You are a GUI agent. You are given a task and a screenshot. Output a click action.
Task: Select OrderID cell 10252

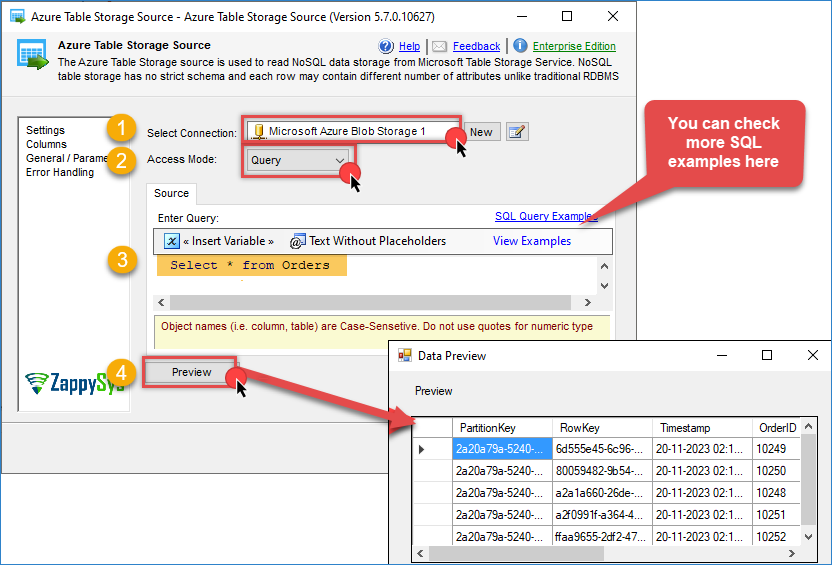(x=776, y=536)
